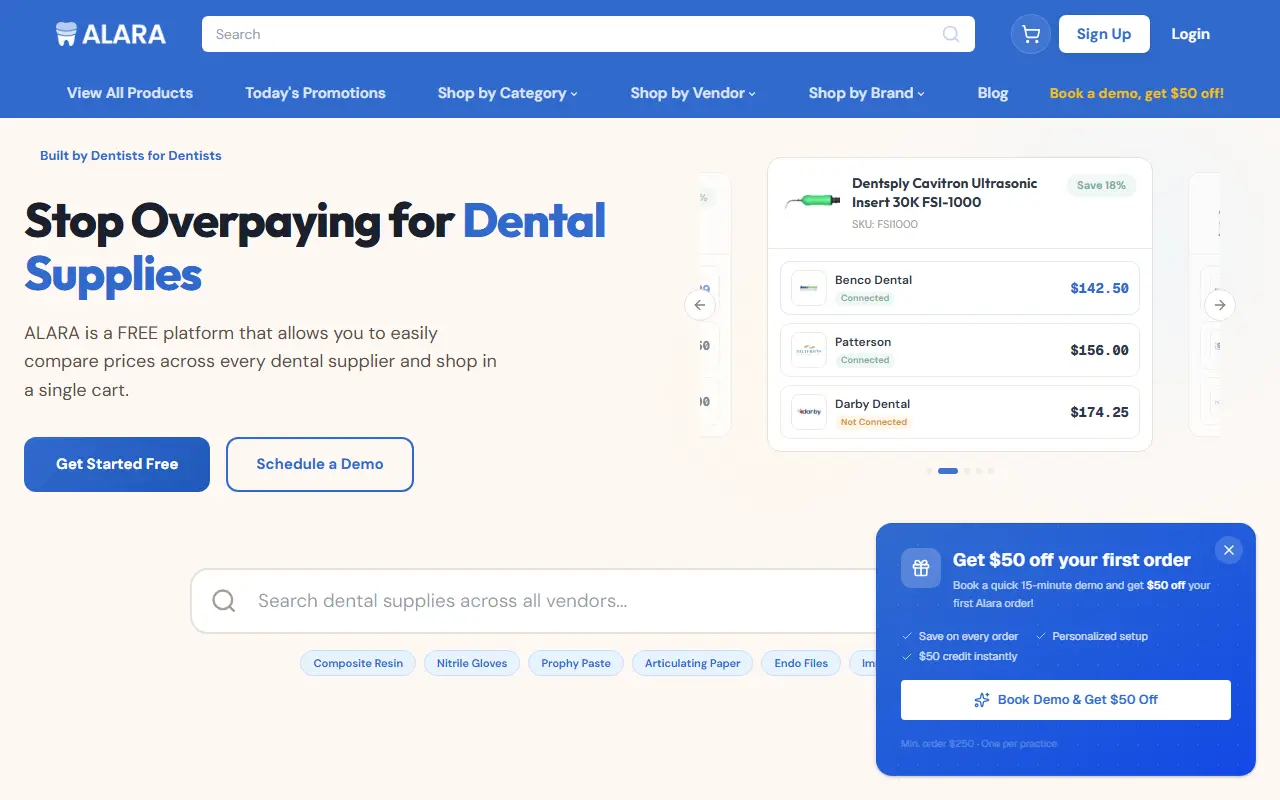The width and height of the screenshot is (1280, 800).
Task: Click the Sign Up button
Action: 1104,34
